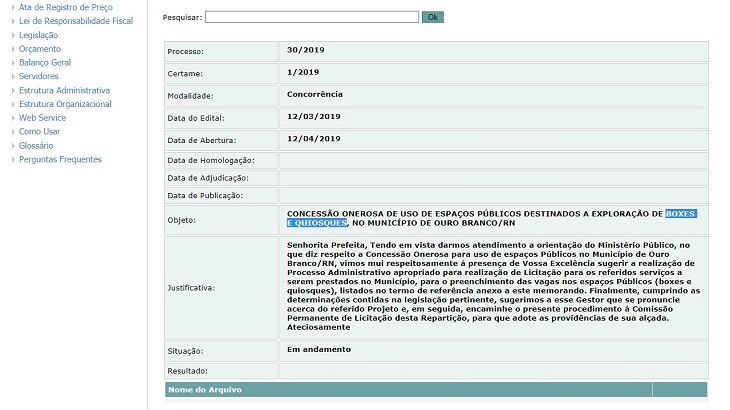Click the Pesquisar: label
This screenshot has width=730, height=410.
pos(182,17)
